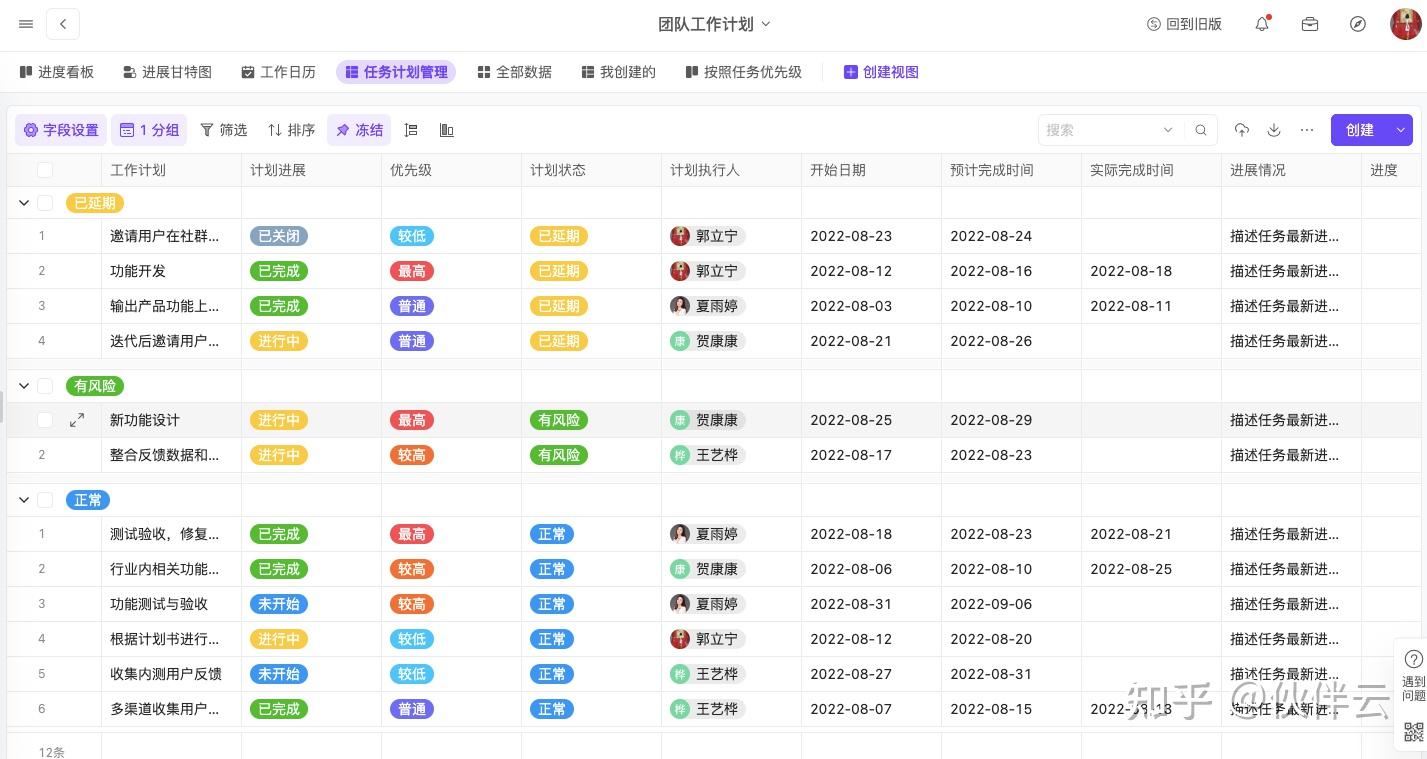The image size is (1427, 759).
Task: Check the 已延期 group checkbox
Action: (45, 203)
